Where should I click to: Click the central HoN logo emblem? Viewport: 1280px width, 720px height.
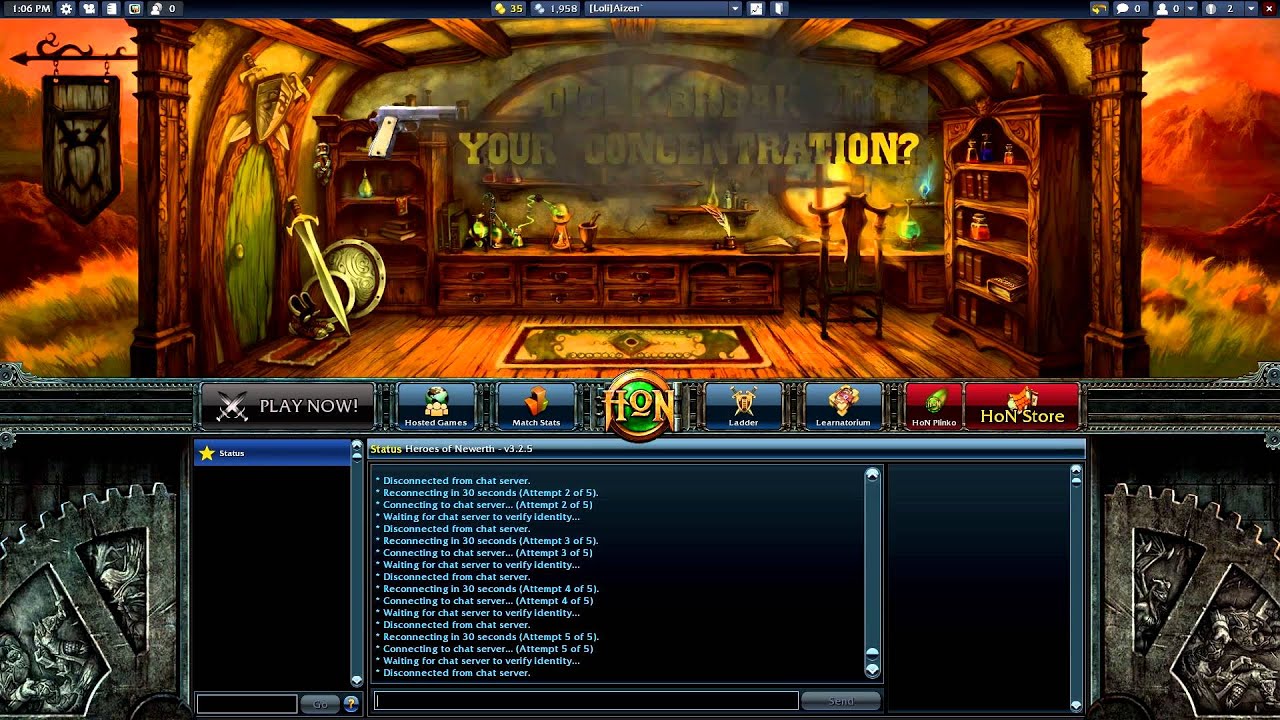coord(640,404)
